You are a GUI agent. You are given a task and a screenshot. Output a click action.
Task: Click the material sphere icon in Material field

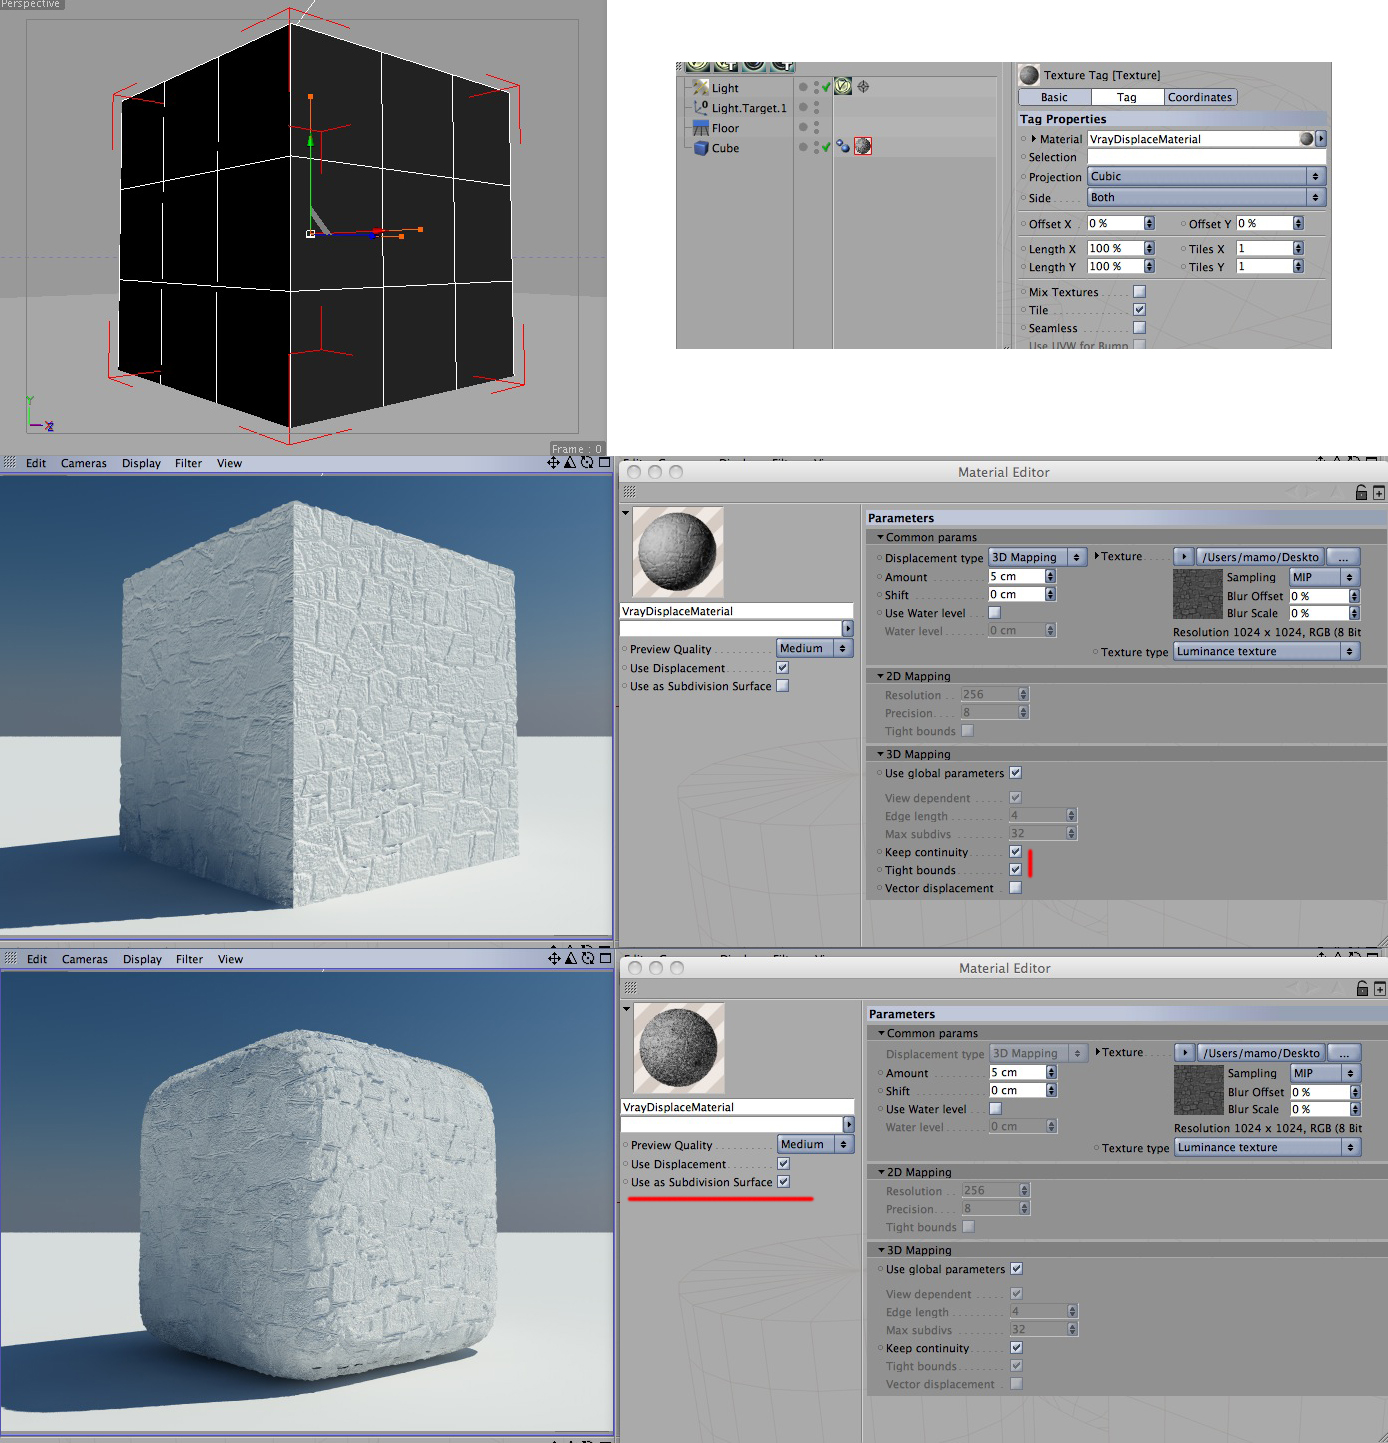coord(1306,139)
